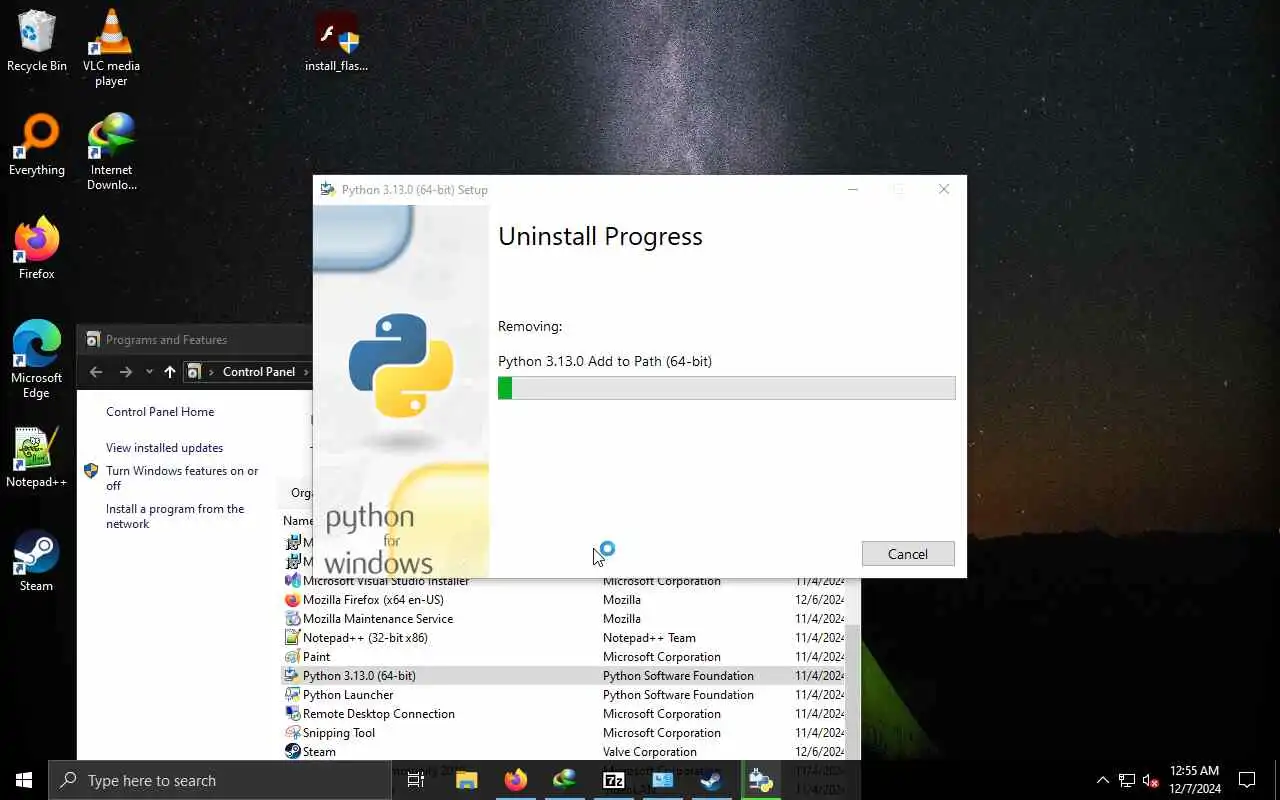Viewport: 1280px width, 800px height.
Task: Open the network status tray icon
Action: point(1127,780)
